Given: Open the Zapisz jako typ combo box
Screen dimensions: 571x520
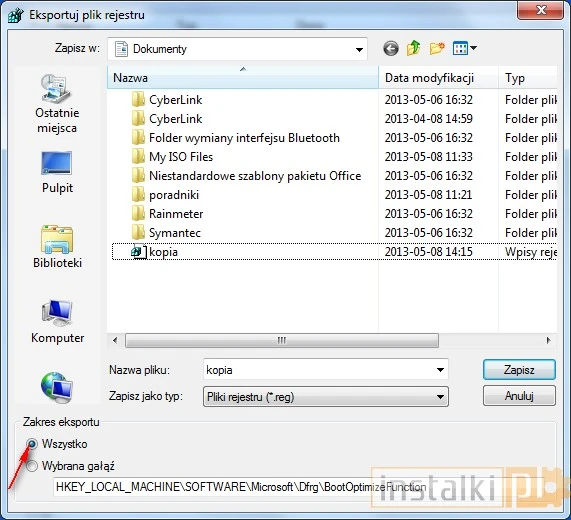Looking at the screenshot, I should [x=326, y=397].
